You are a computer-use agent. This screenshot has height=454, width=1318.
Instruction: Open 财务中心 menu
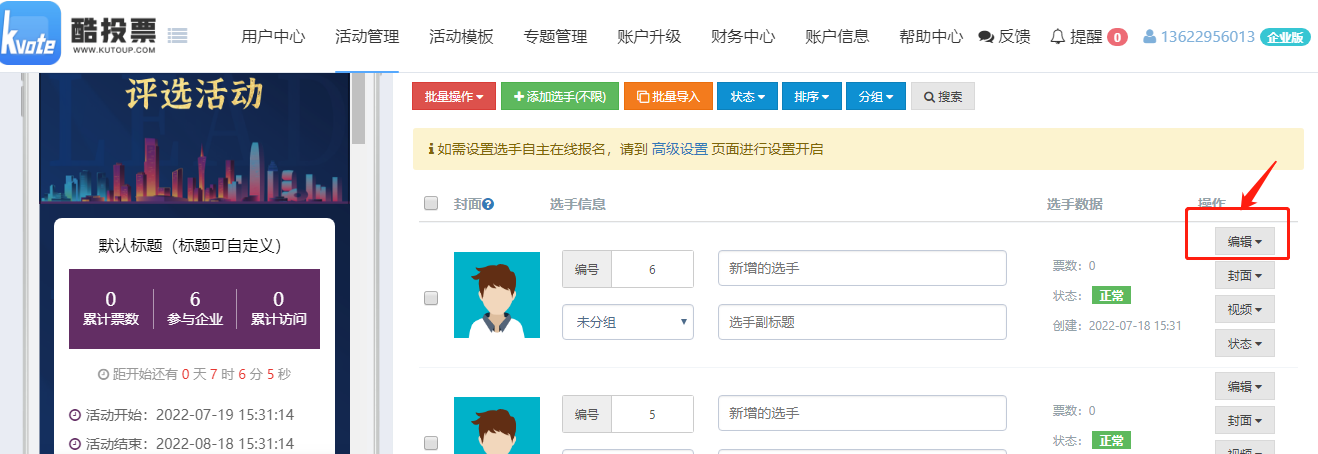point(743,37)
